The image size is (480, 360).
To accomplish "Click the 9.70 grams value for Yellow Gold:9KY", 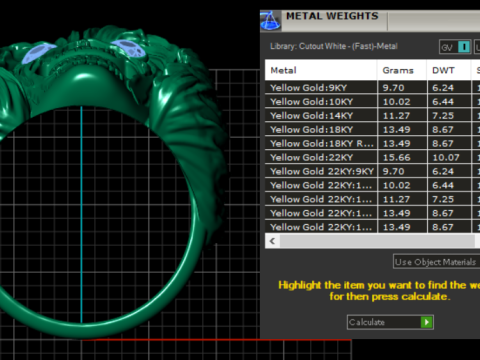I will [x=393, y=88].
